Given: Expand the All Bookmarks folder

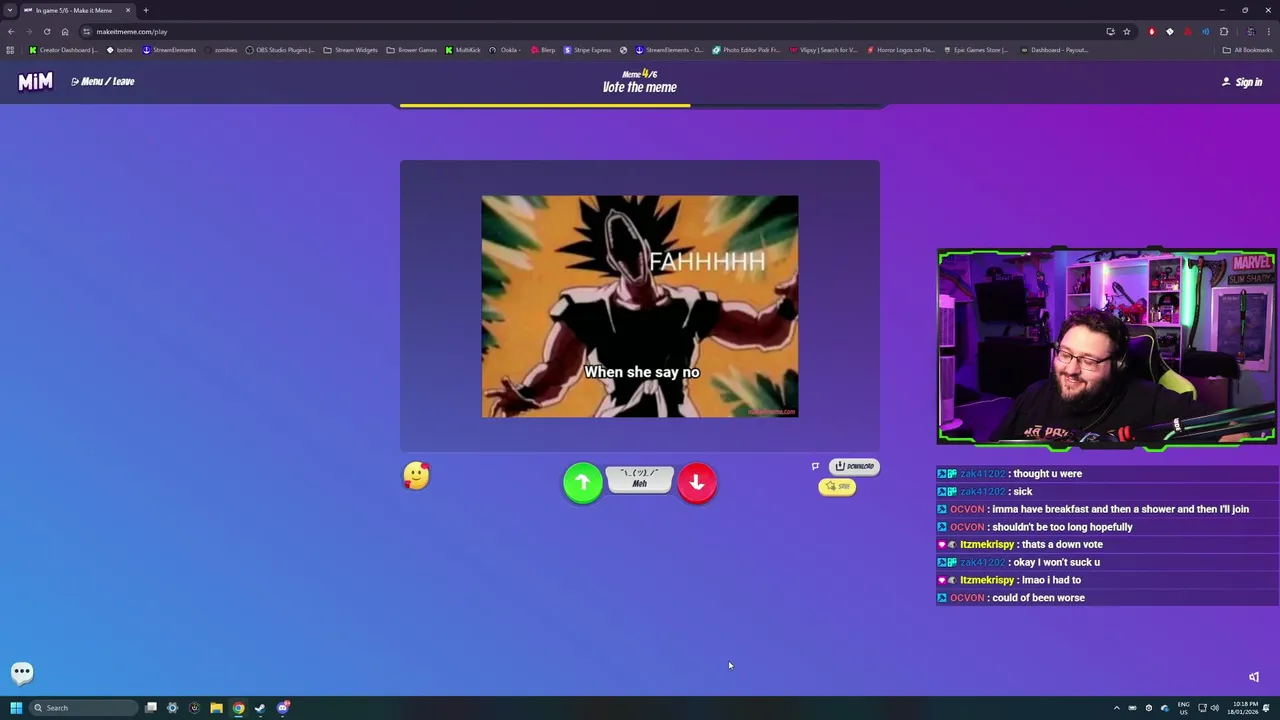Looking at the screenshot, I should 1248,50.
